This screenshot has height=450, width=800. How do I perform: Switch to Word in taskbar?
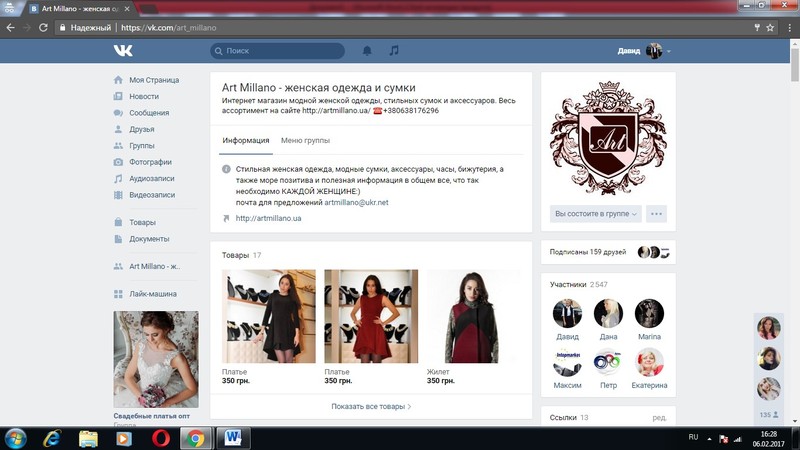pyautogui.click(x=233, y=438)
